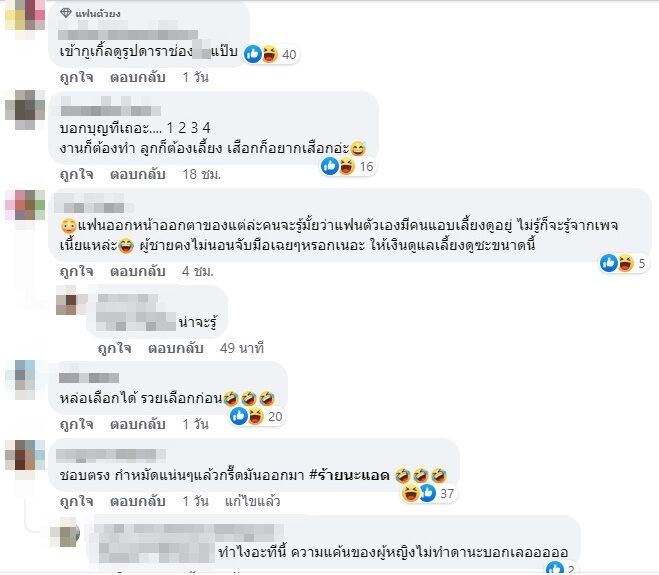The width and height of the screenshot is (659, 575).
Task: Click the 18 ชม. timestamp link
Action: [x=202, y=174]
